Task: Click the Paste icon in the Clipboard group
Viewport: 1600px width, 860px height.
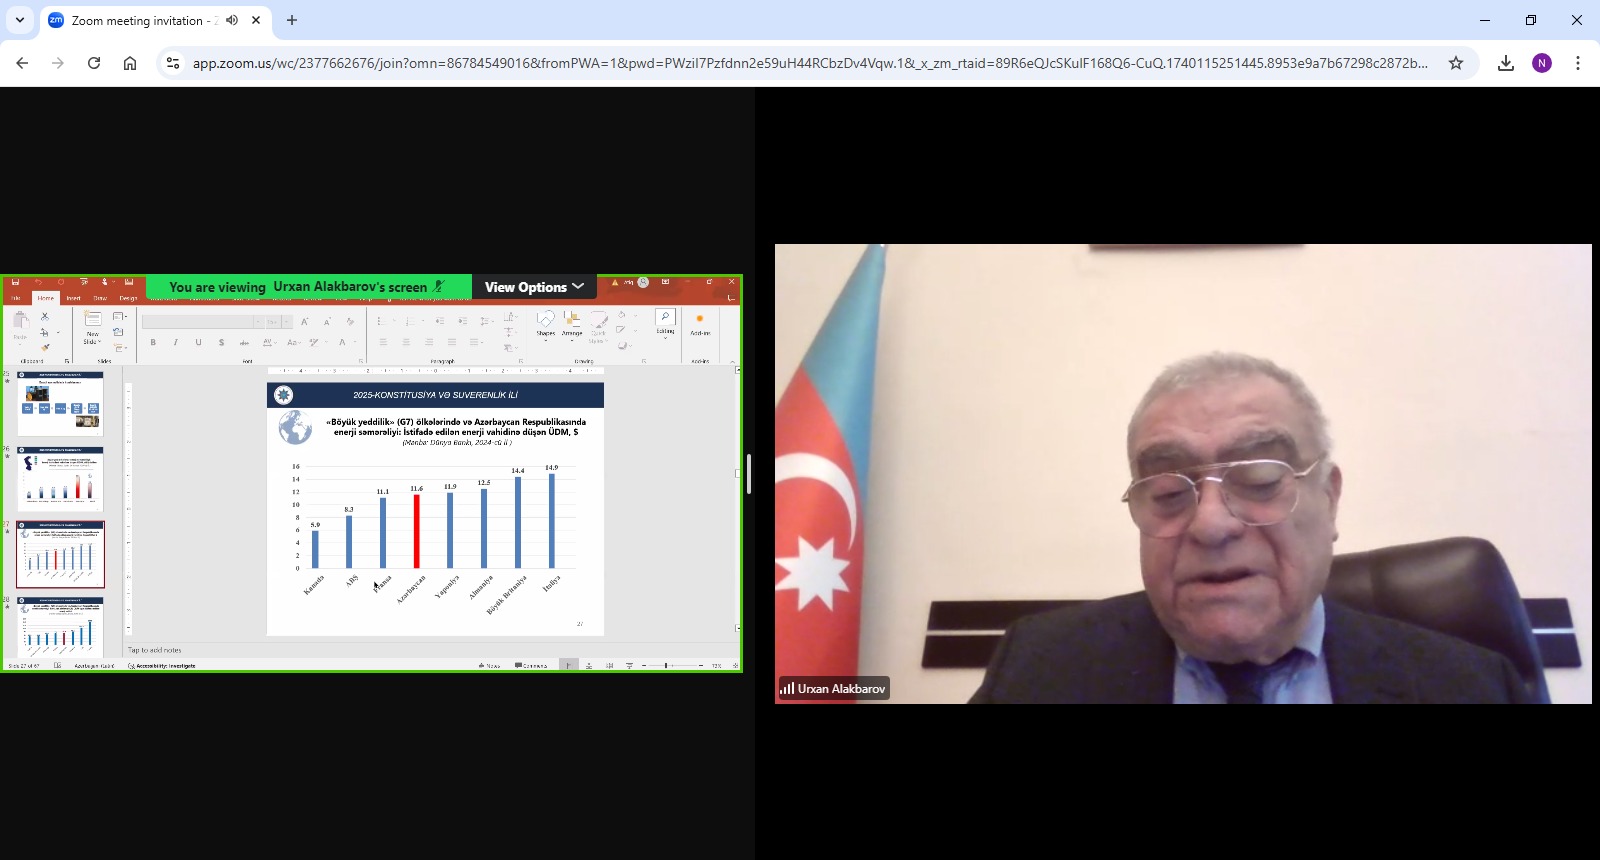Action: (x=20, y=324)
